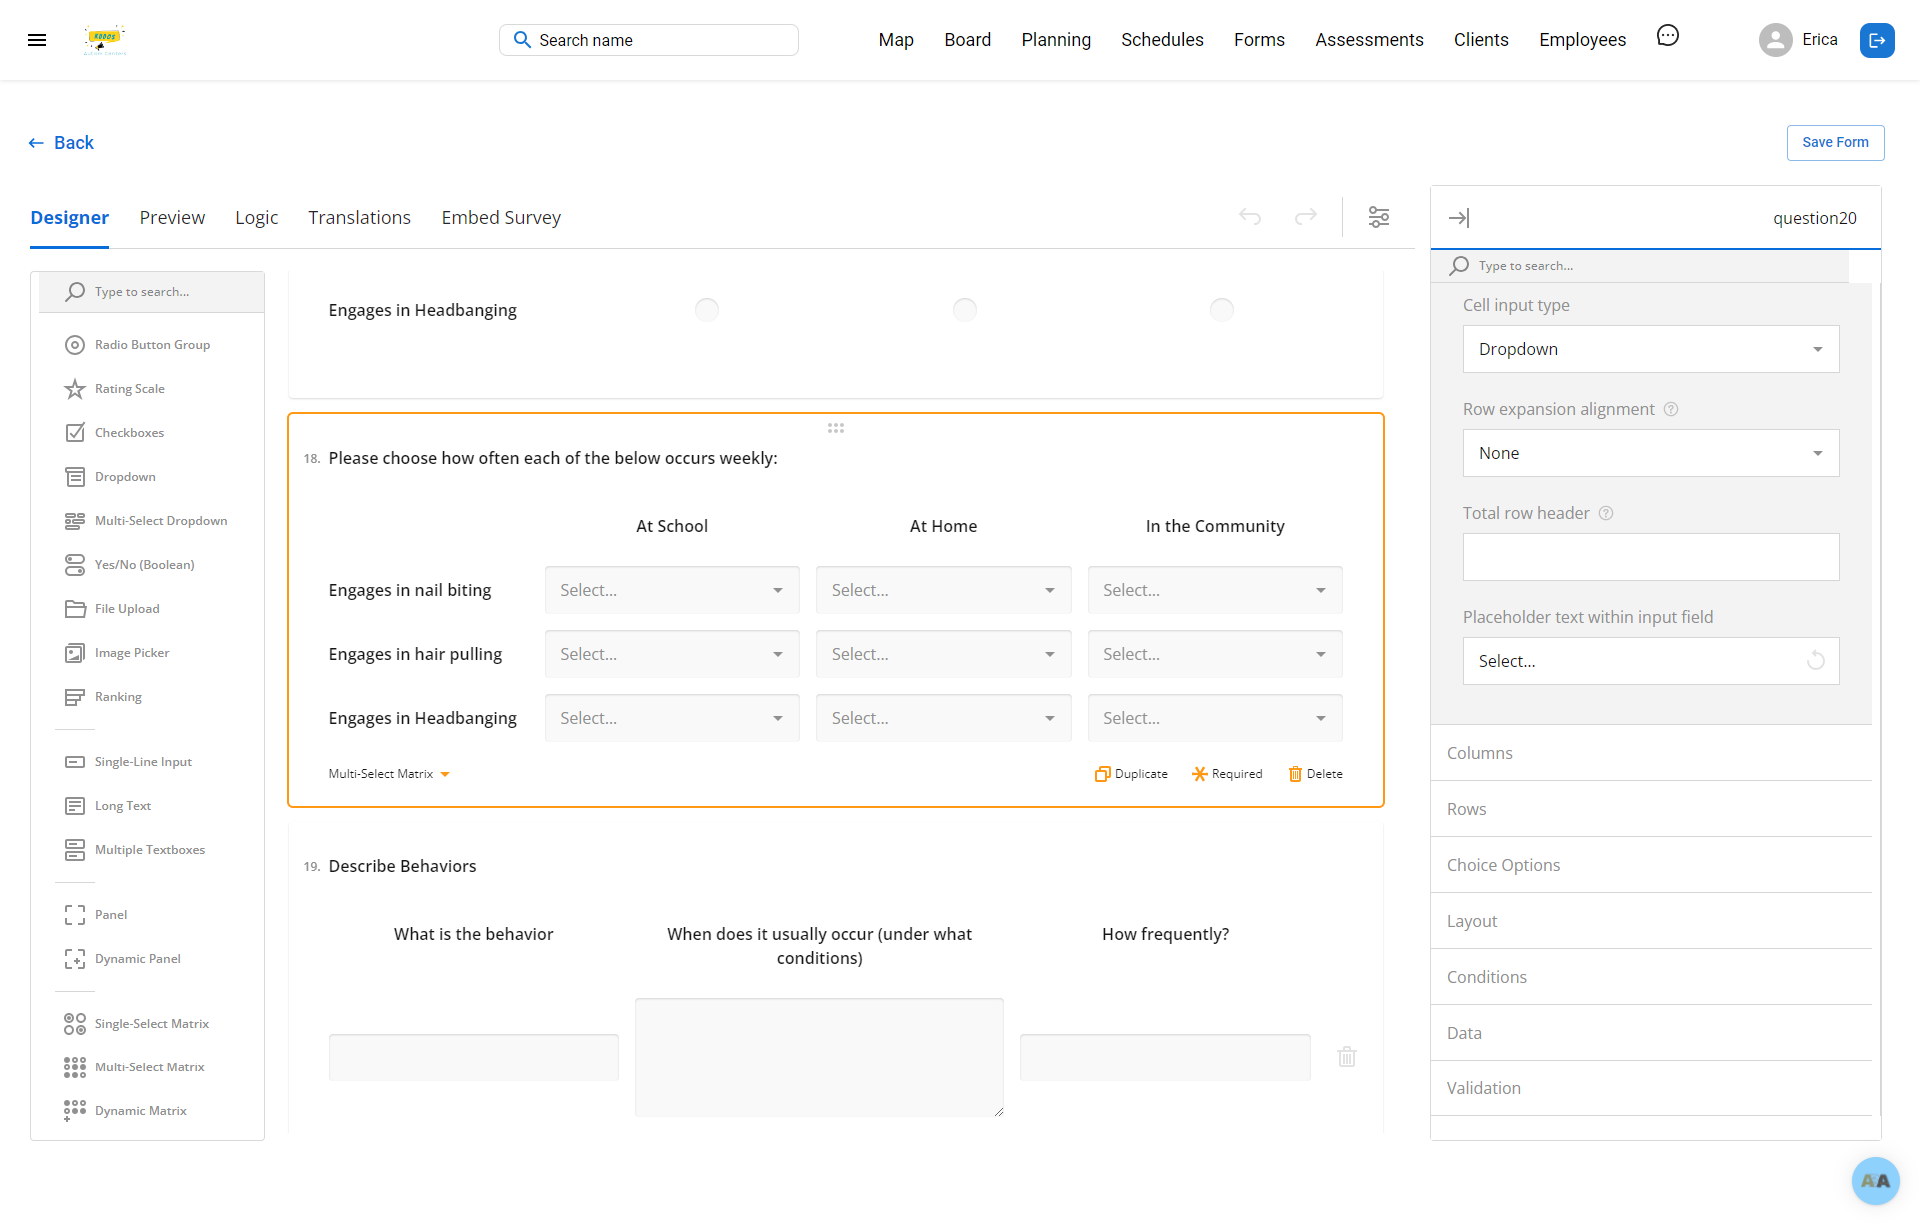
Task: Delete question 18 with trash icon
Action: [1315, 774]
